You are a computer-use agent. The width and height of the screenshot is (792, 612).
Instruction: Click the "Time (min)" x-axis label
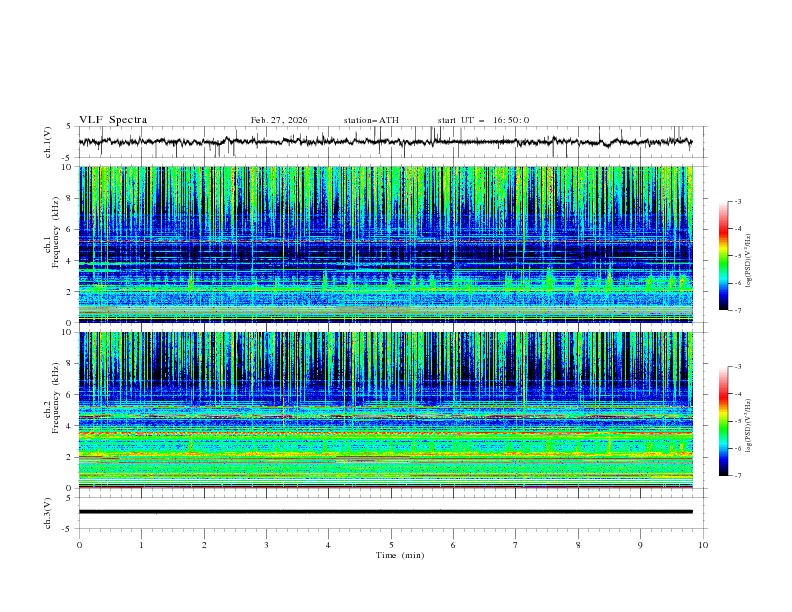click(x=400, y=555)
